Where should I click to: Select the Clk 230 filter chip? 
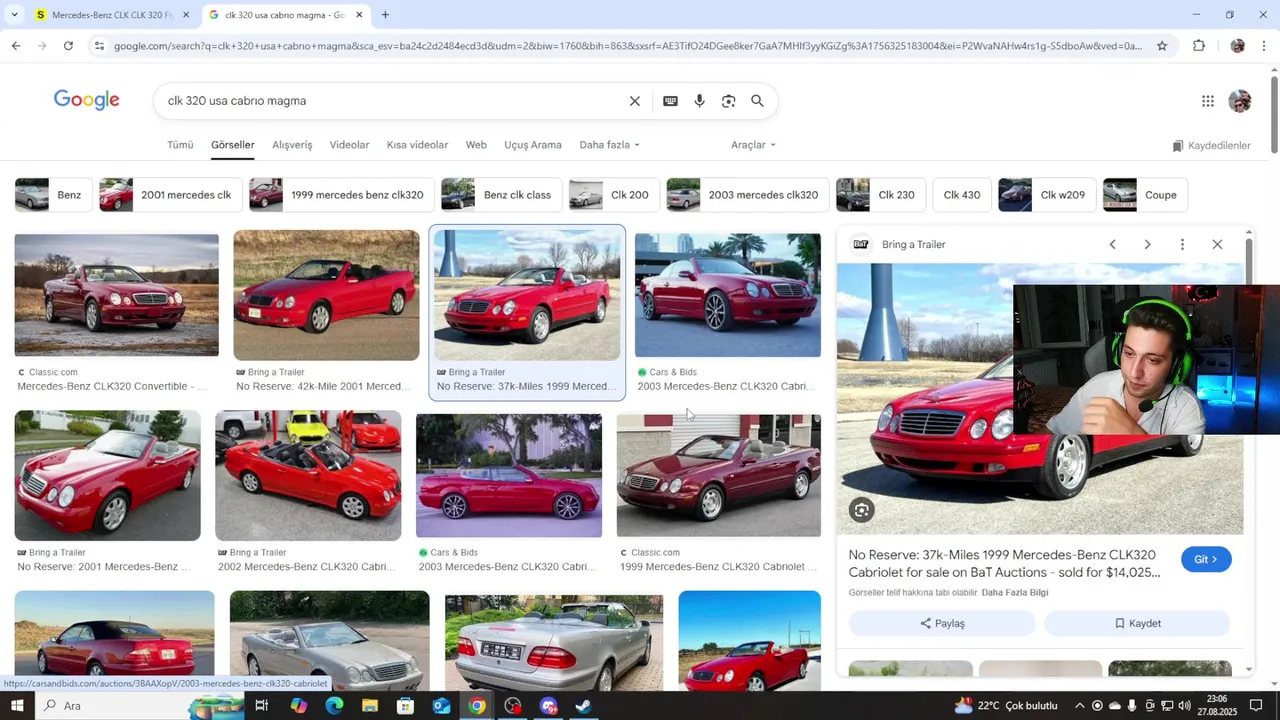(880, 195)
